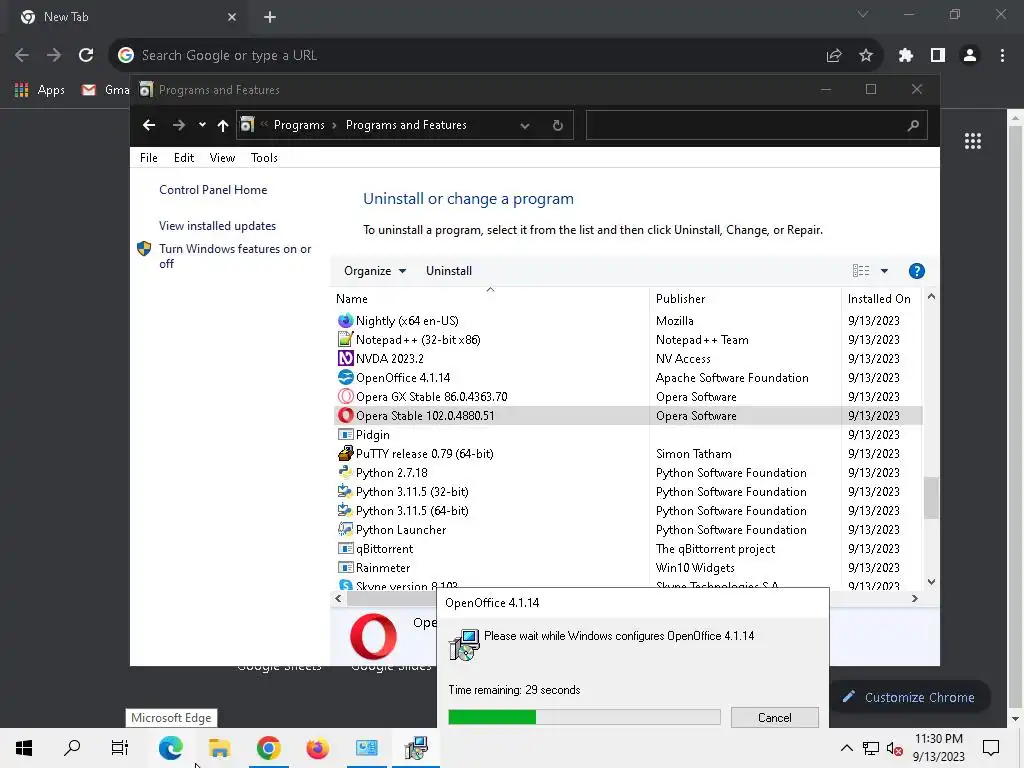
Task: Select the Python 3.11.5 (32-bit) row
Action: (627, 492)
